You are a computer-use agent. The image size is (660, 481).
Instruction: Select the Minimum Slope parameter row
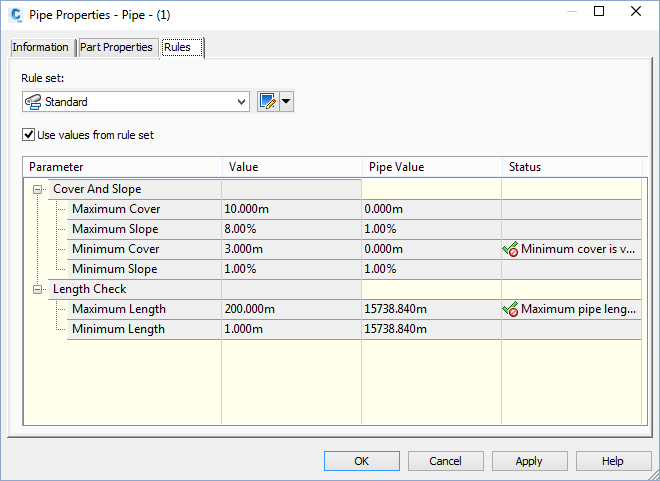tap(114, 269)
